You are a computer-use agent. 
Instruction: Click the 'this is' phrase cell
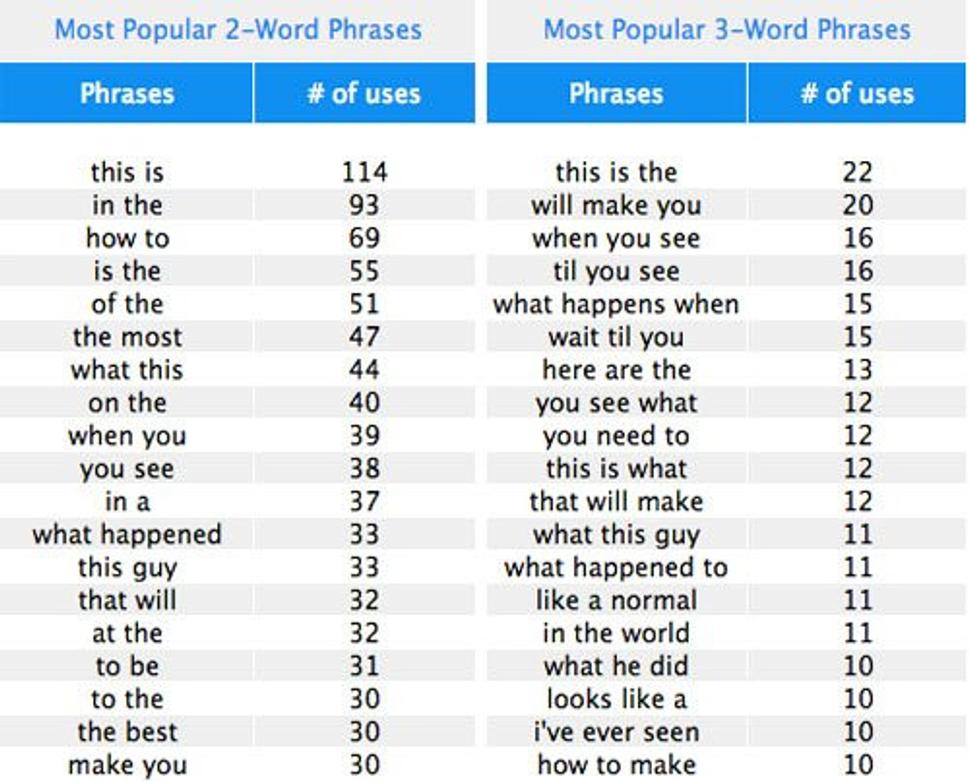(127, 172)
